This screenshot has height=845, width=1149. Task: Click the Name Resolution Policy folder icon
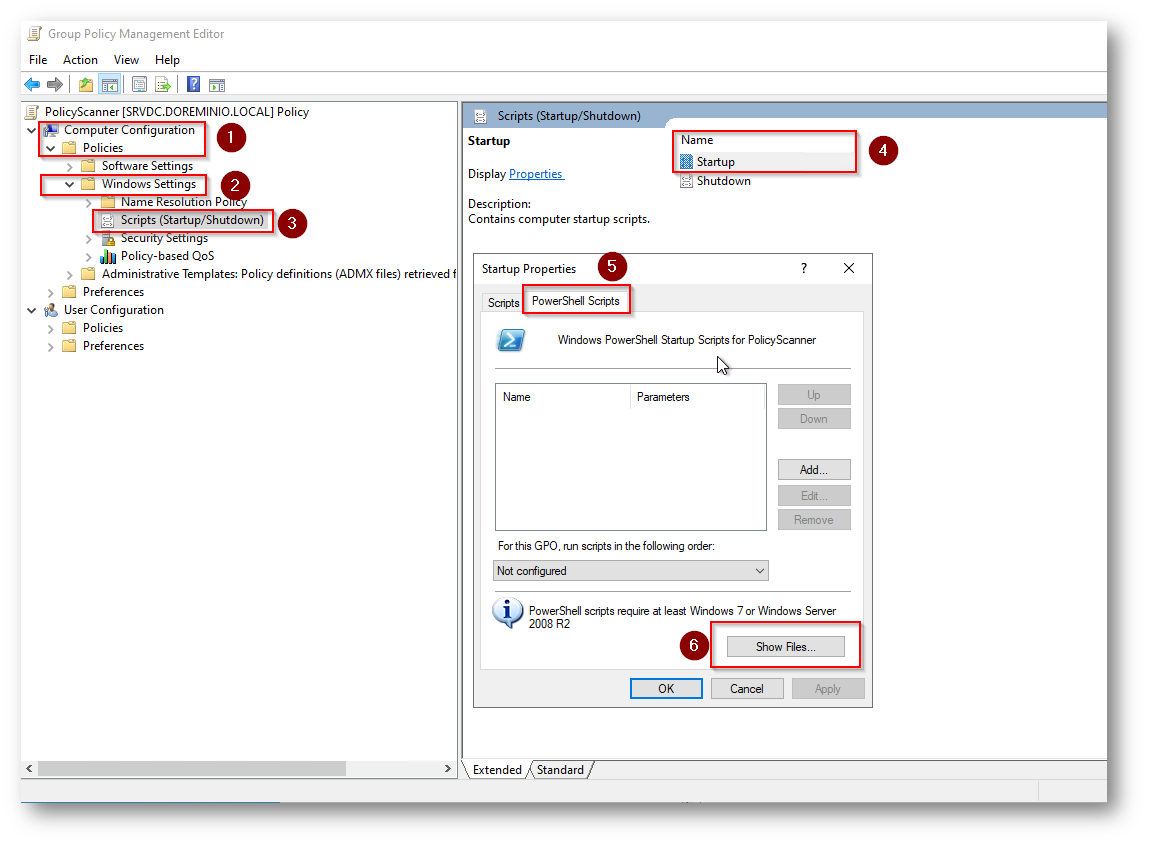tap(108, 202)
